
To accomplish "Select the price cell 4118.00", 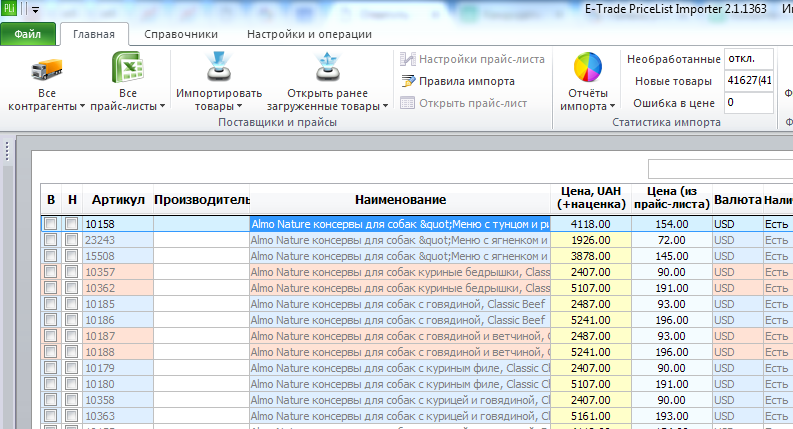I will pyautogui.click(x=591, y=224).
